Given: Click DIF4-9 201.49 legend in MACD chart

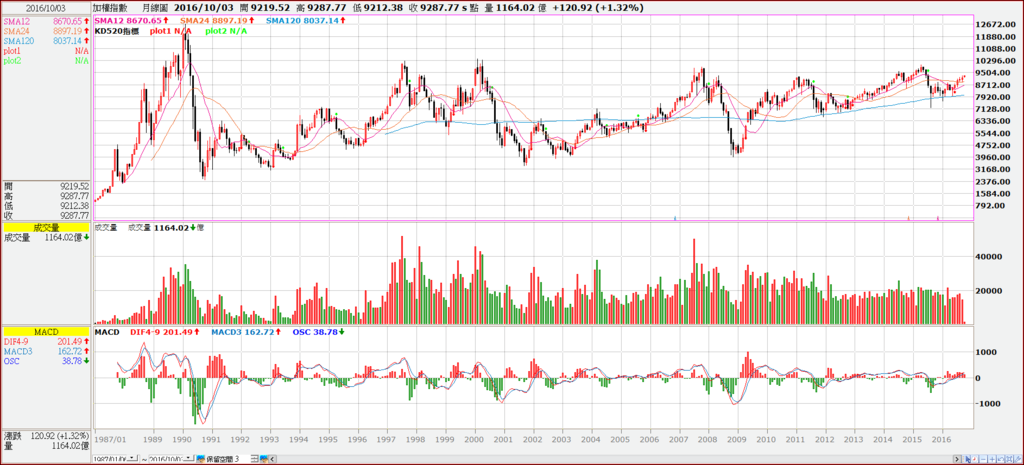Looking at the screenshot, I should [x=165, y=332].
